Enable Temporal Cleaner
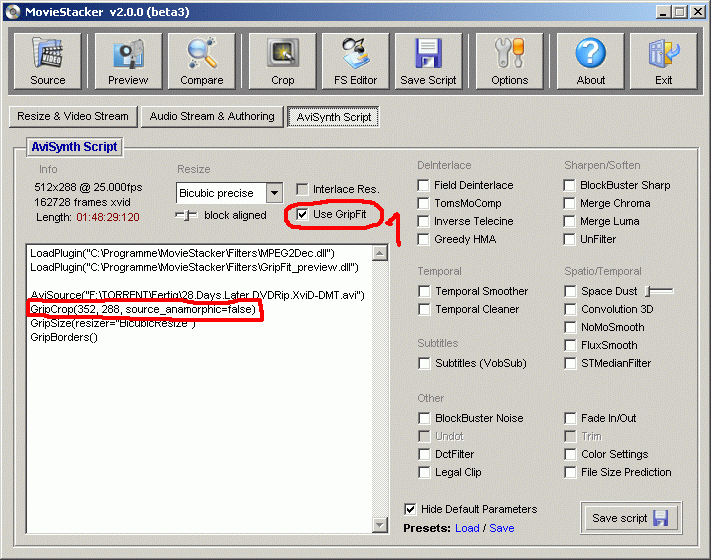The image size is (711, 560). 424,309
